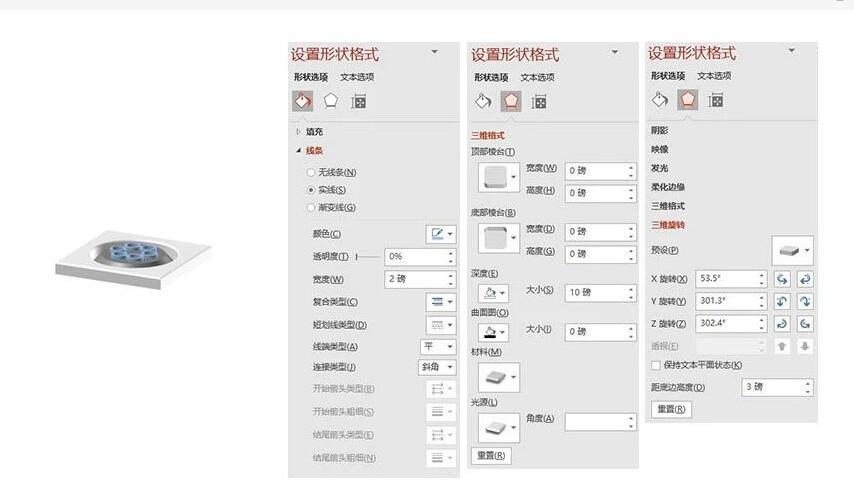Switch to 文本选项 tab in the 线条 panel
Image resolution: width=854 pixels, height=498 pixels.
[x=357, y=77]
